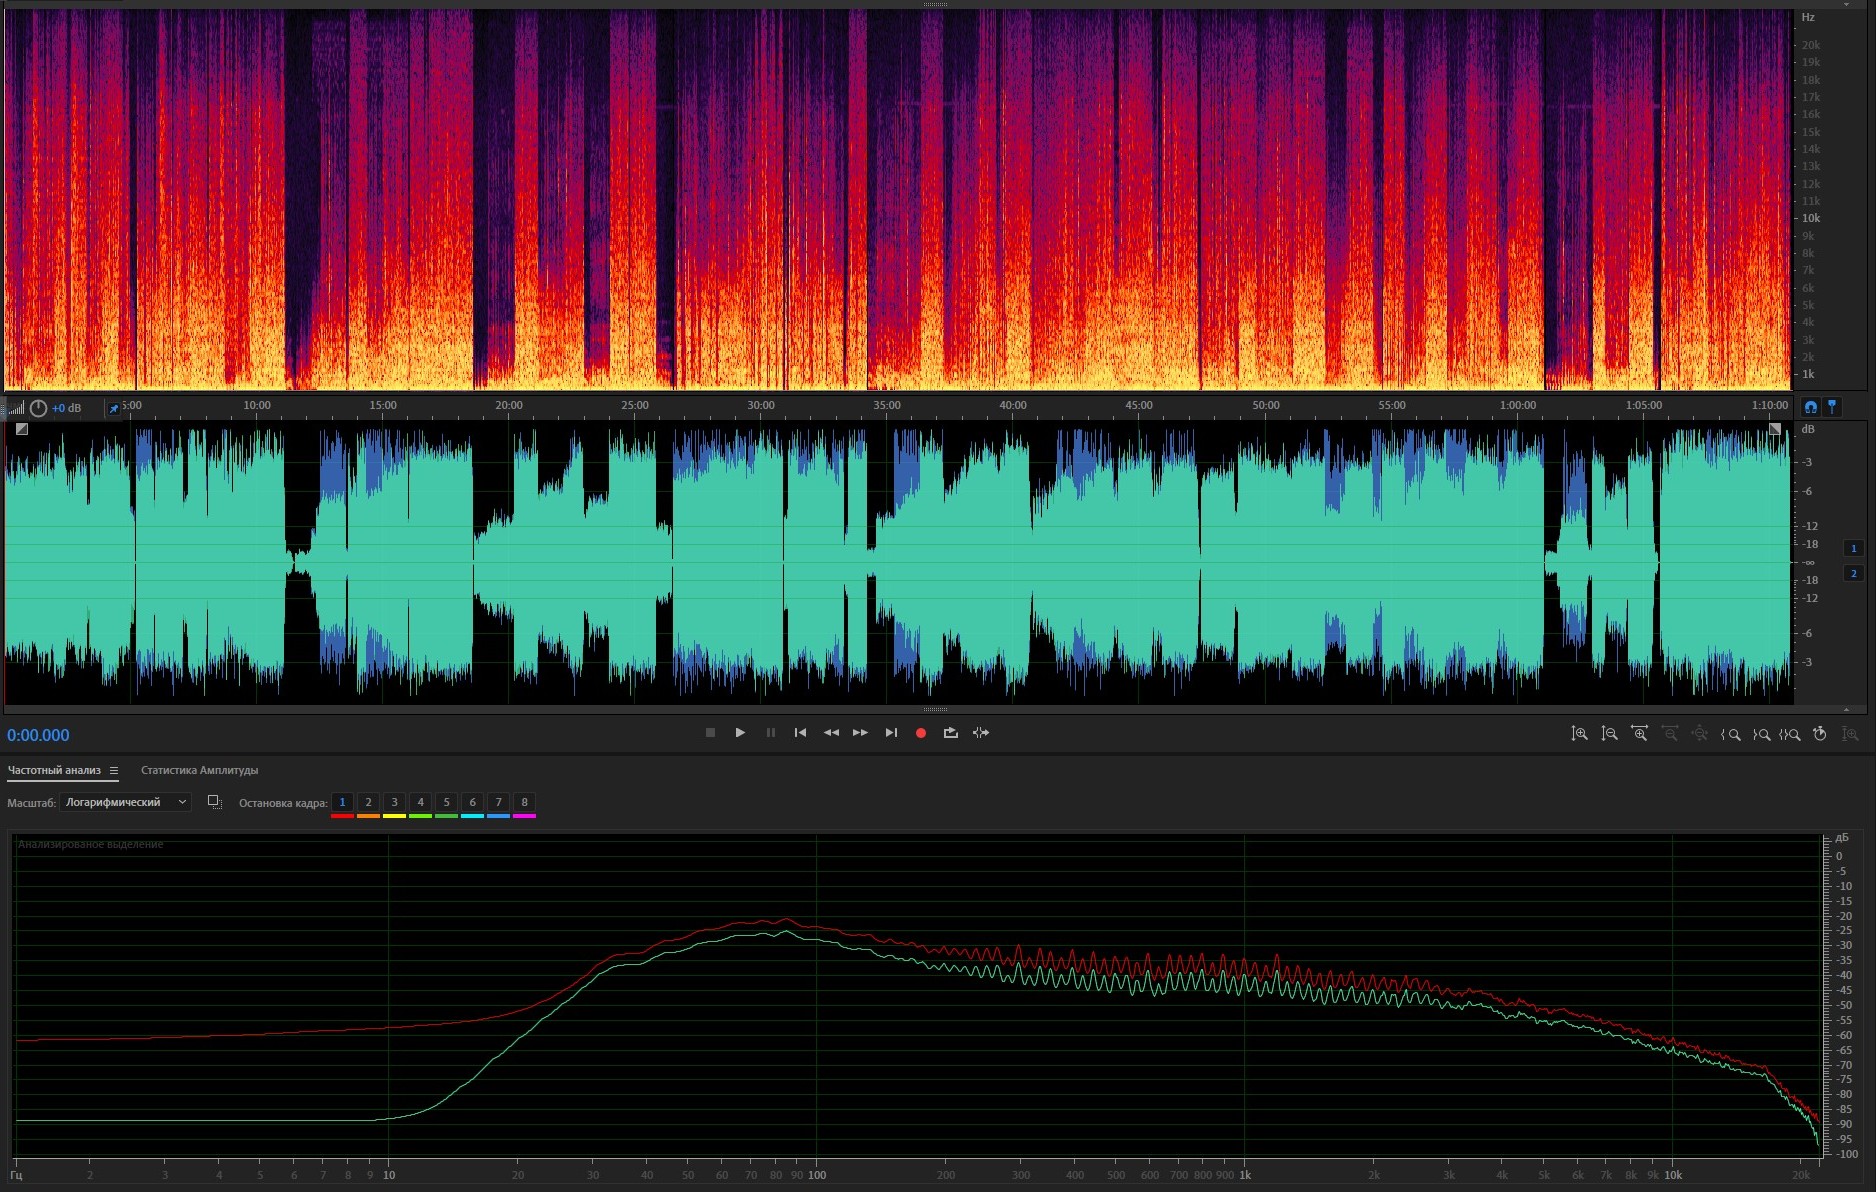Click zoom in amplitude icon
The width and height of the screenshot is (1876, 1192).
[x=1579, y=734]
